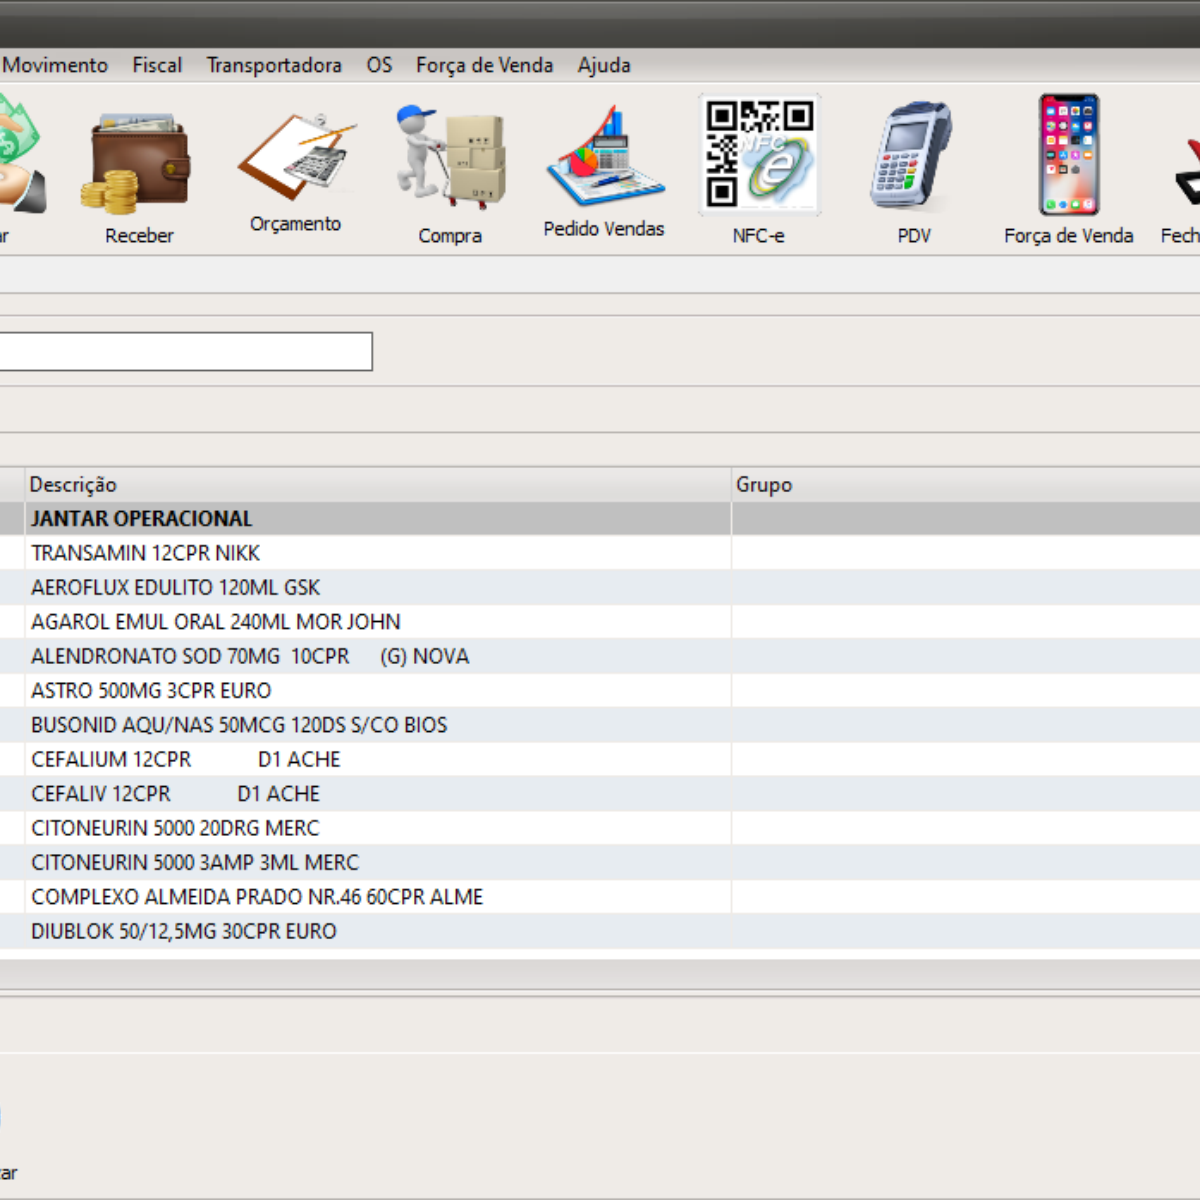Open the Receber wallet icon
Screen dimensions: 1200x1200
tap(139, 165)
